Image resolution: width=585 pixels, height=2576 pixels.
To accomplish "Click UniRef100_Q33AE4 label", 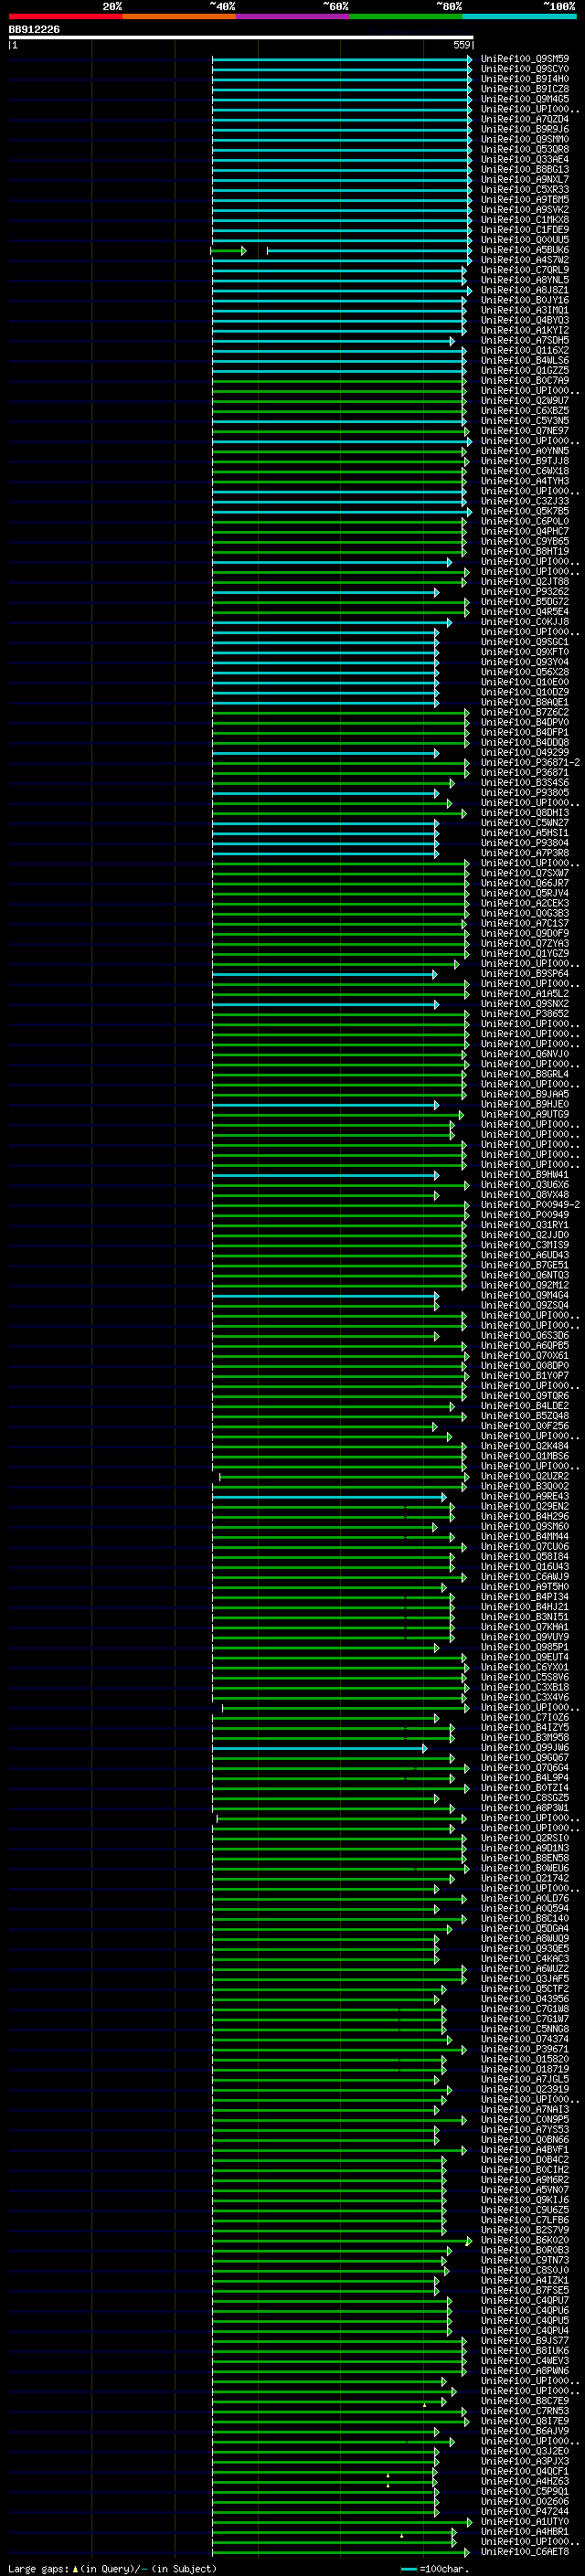I will click(x=525, y=160).
